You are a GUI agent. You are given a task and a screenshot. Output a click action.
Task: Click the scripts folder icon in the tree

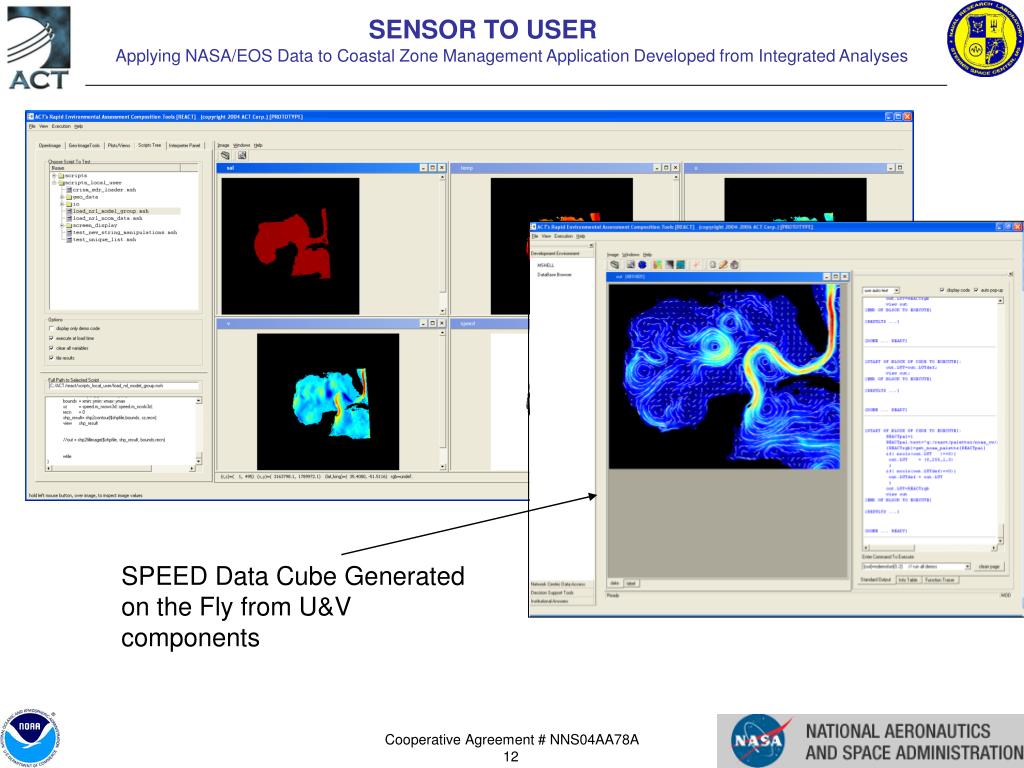(x=61, y=176)
